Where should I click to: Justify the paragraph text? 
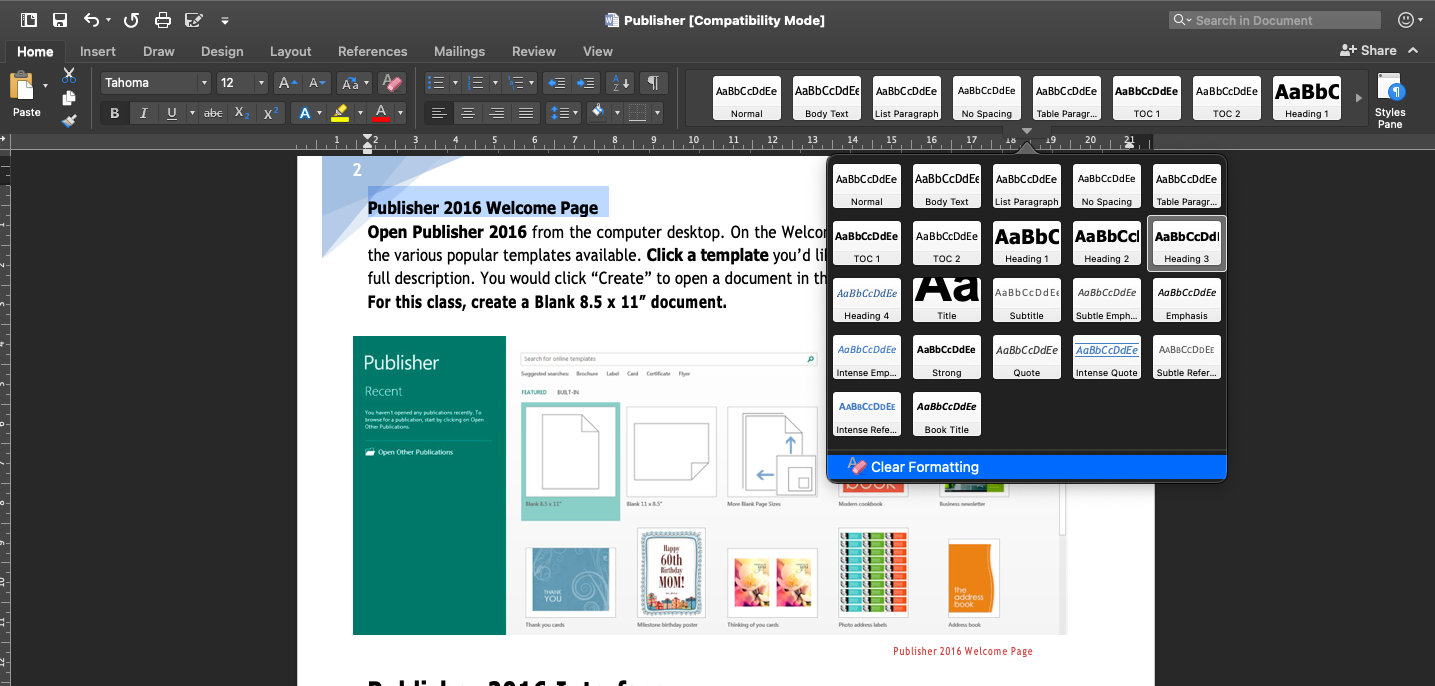526,113
